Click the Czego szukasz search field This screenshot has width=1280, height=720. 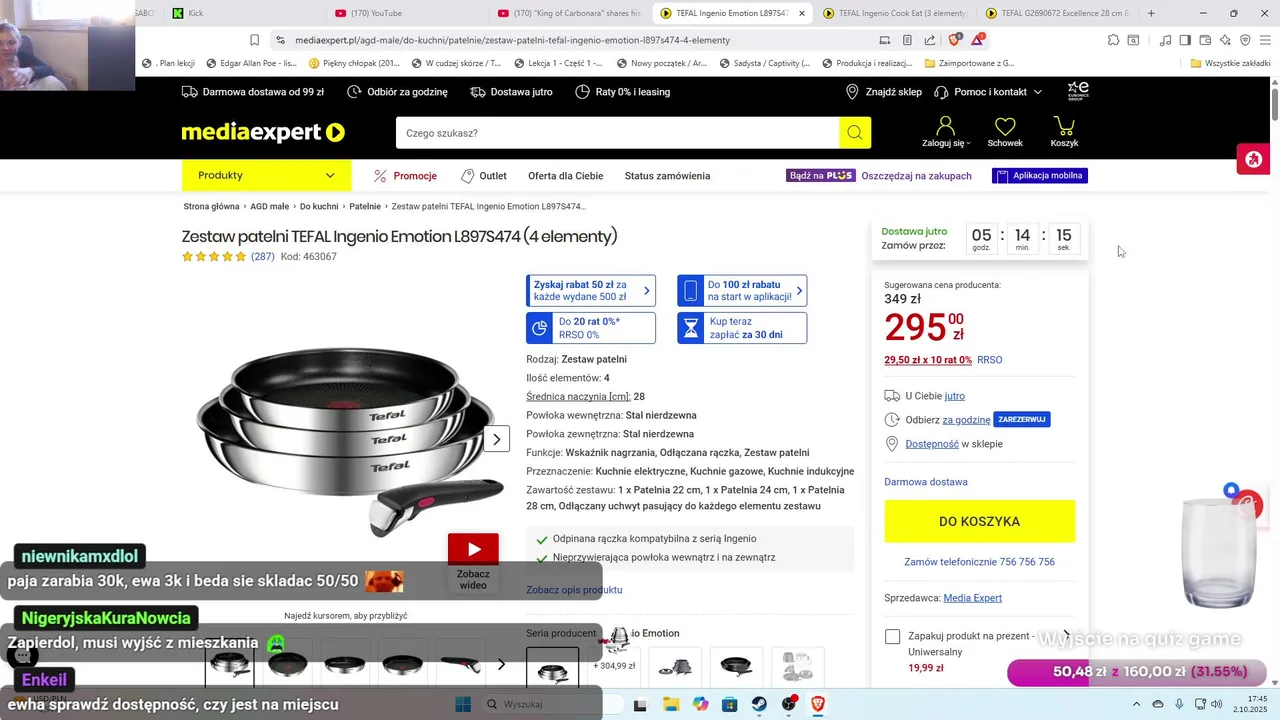[x=617, y=133]
